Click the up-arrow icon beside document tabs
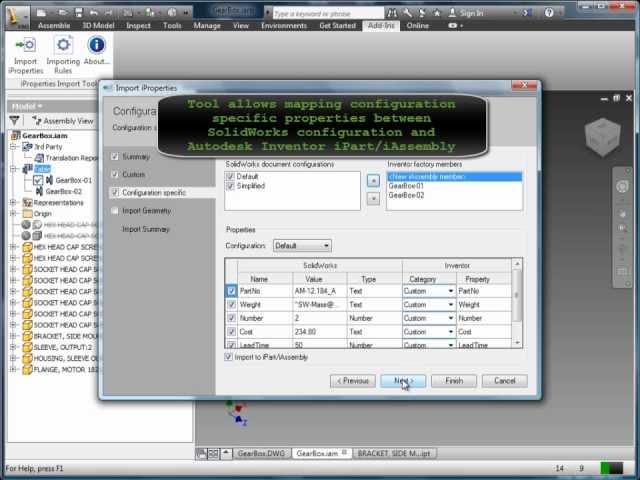This screenshot has height=480, width=640. pyautogui.click(x=226, y=453)
